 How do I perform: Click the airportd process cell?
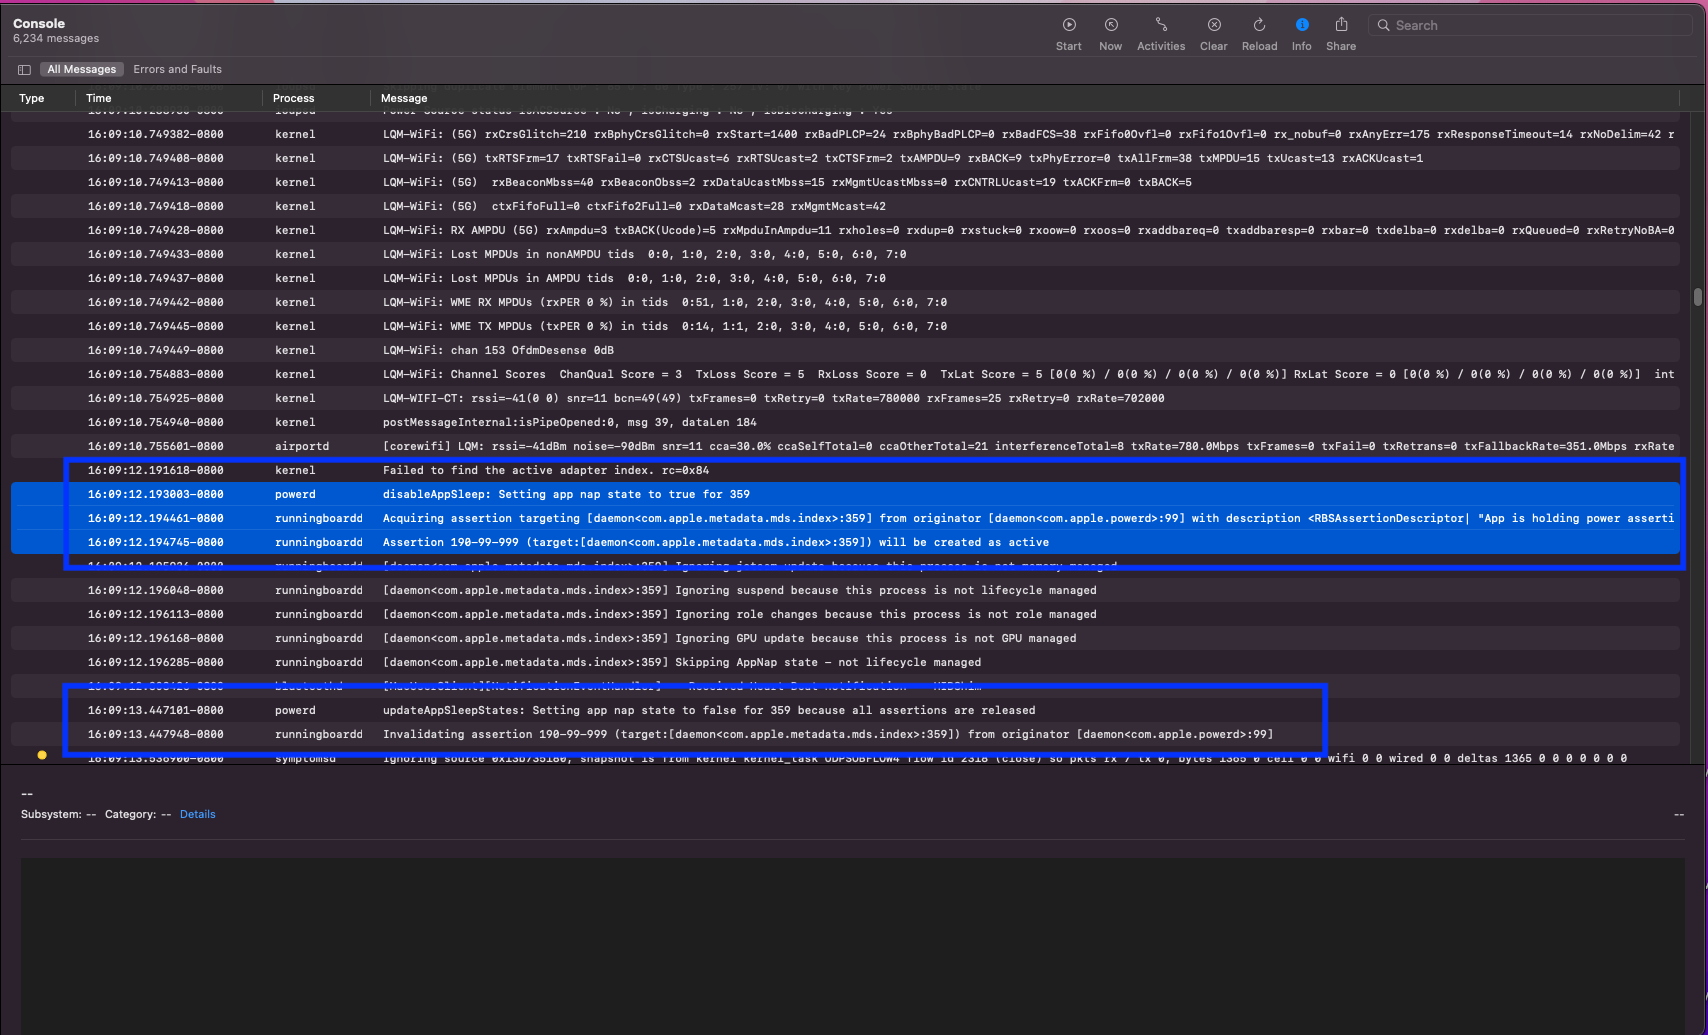pos(302,446)
